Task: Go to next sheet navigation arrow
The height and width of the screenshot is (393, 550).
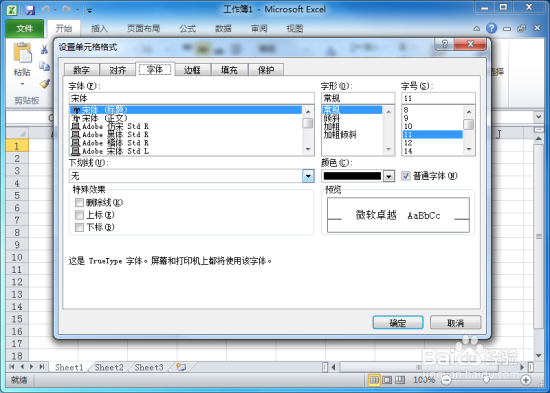Action: [32, 367]
